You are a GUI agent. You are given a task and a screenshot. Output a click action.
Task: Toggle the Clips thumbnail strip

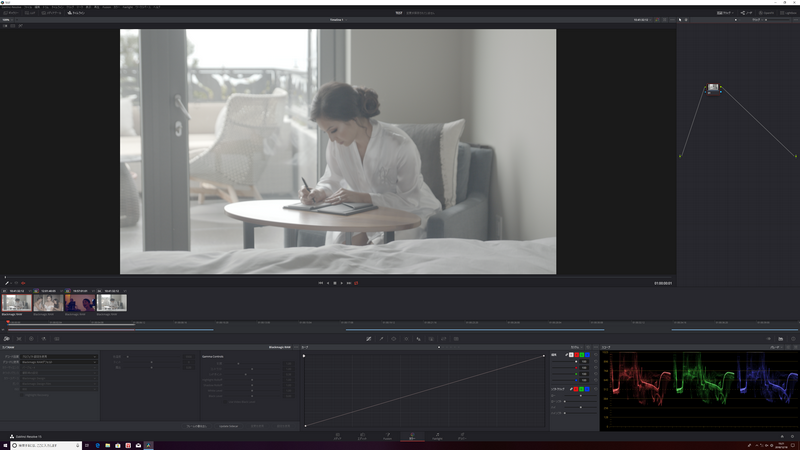pyautogui.click(x=725, y=13)
